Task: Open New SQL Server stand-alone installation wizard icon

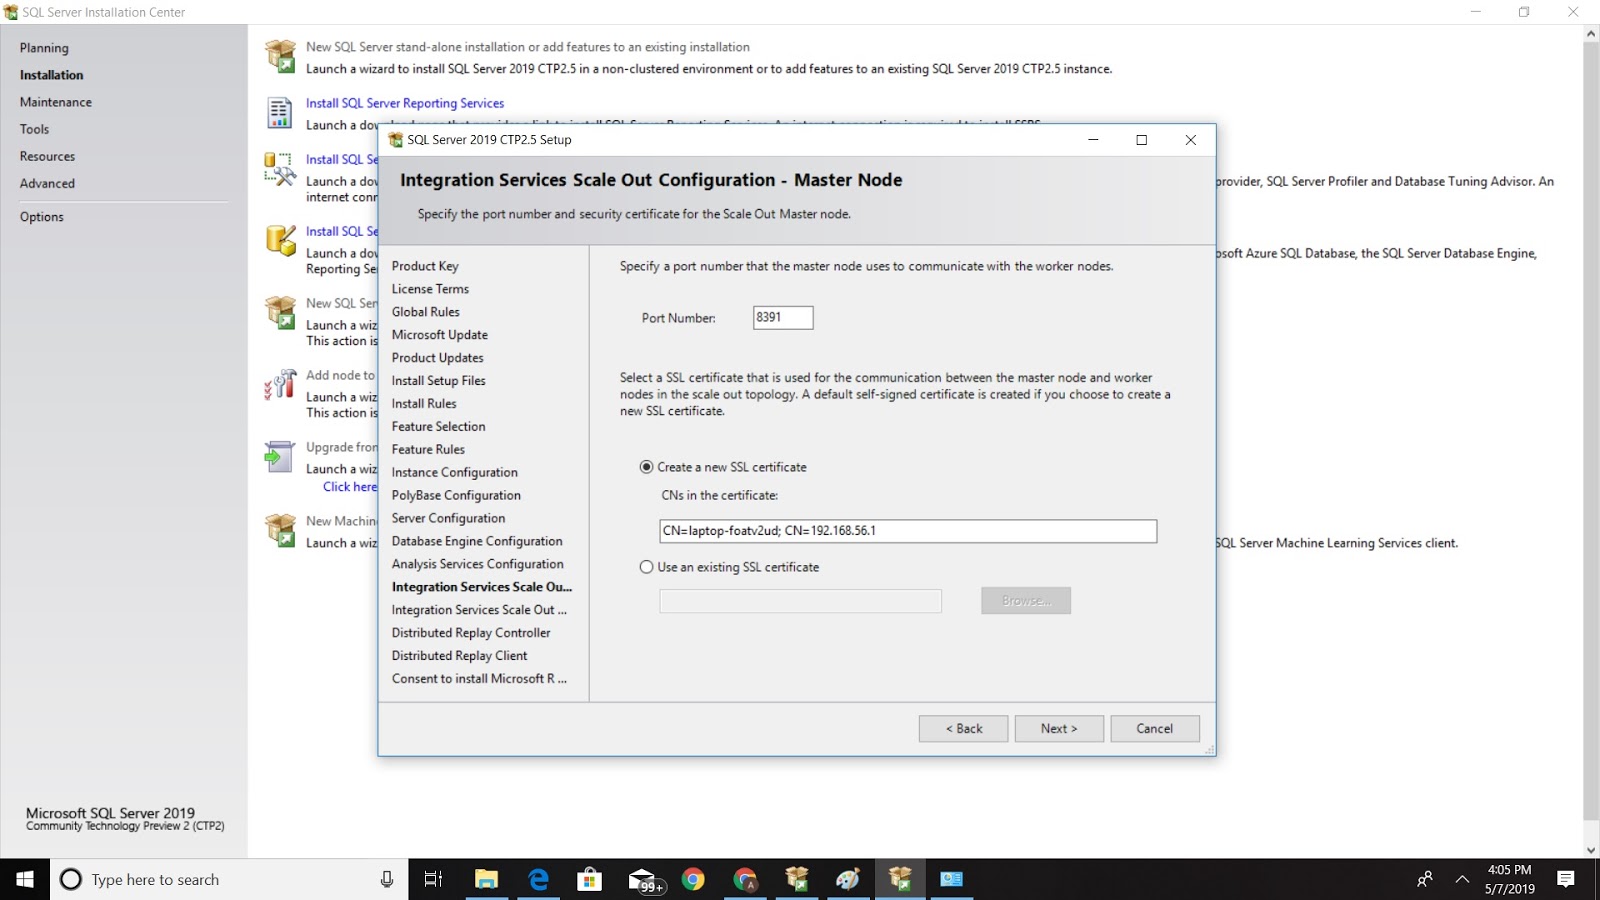Action: pos(280,55)
